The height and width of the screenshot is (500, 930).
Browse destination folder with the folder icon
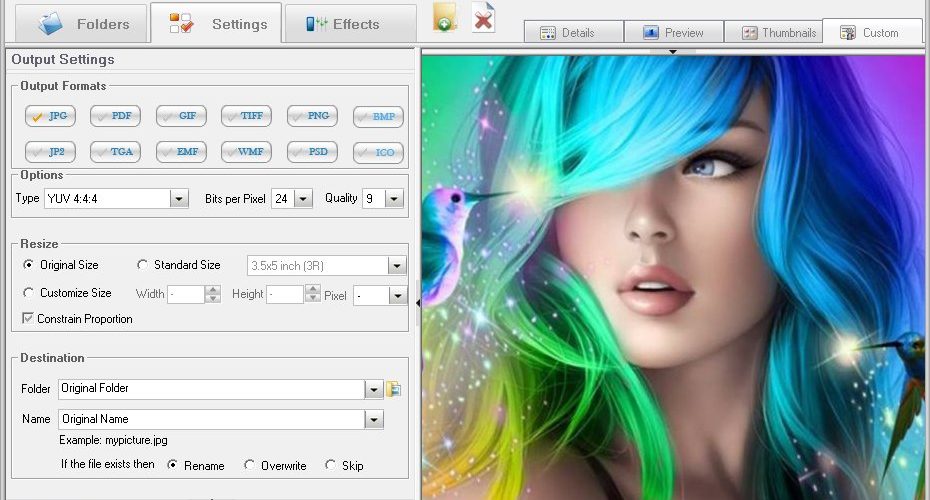[x=394, y=389]
